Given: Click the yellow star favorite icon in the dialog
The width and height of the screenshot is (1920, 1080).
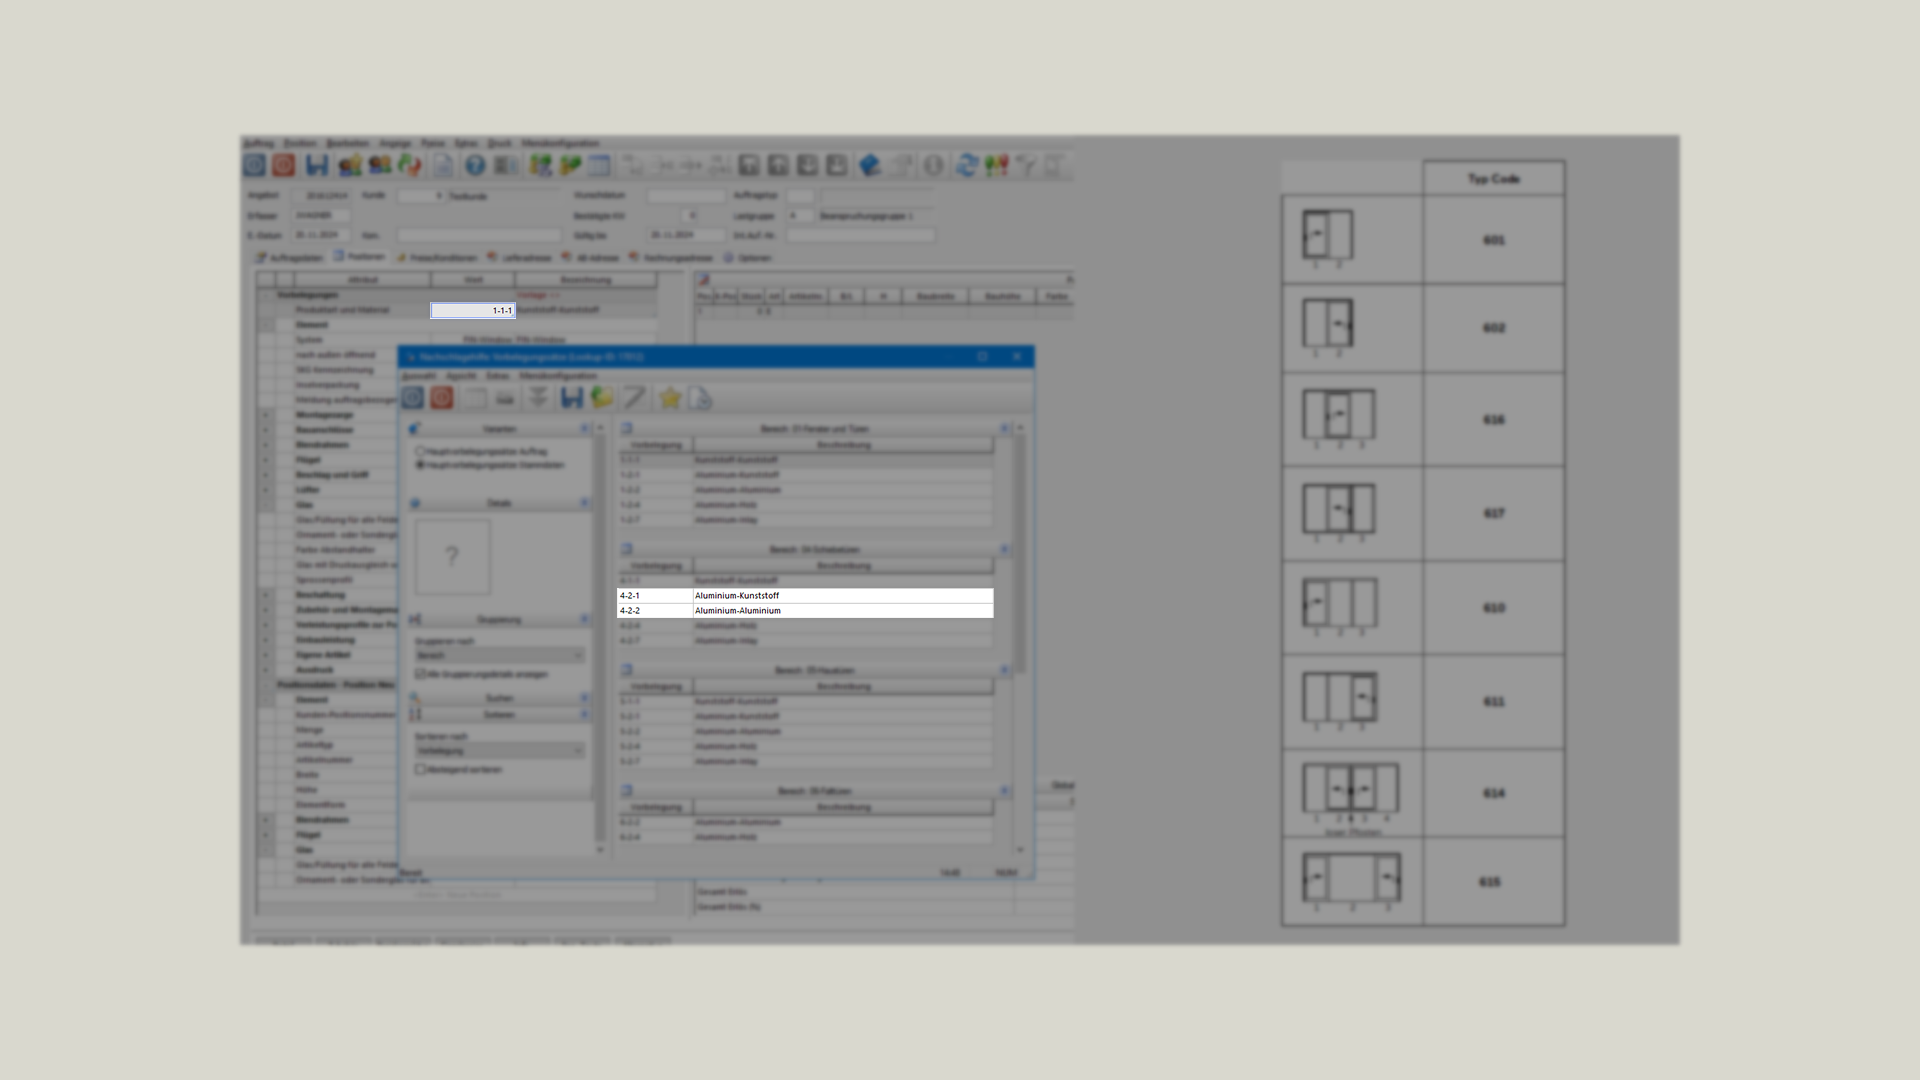Looking at the screenshot, I should pyautogui.click(x=670, y=398).
